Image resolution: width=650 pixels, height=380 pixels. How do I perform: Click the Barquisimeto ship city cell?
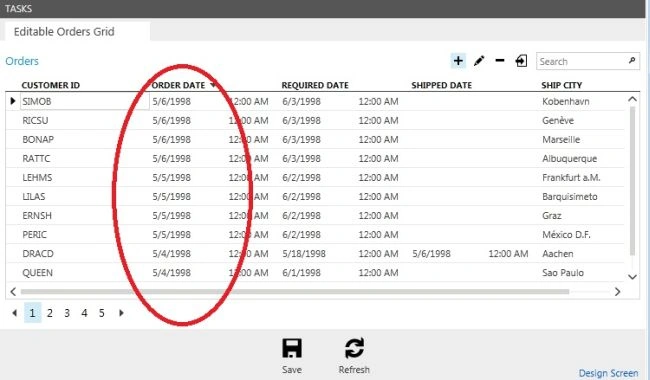pos(570,196)
